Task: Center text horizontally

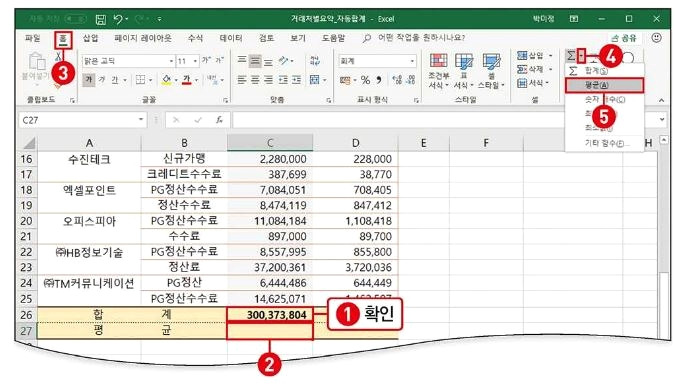Action: [255, 80]
